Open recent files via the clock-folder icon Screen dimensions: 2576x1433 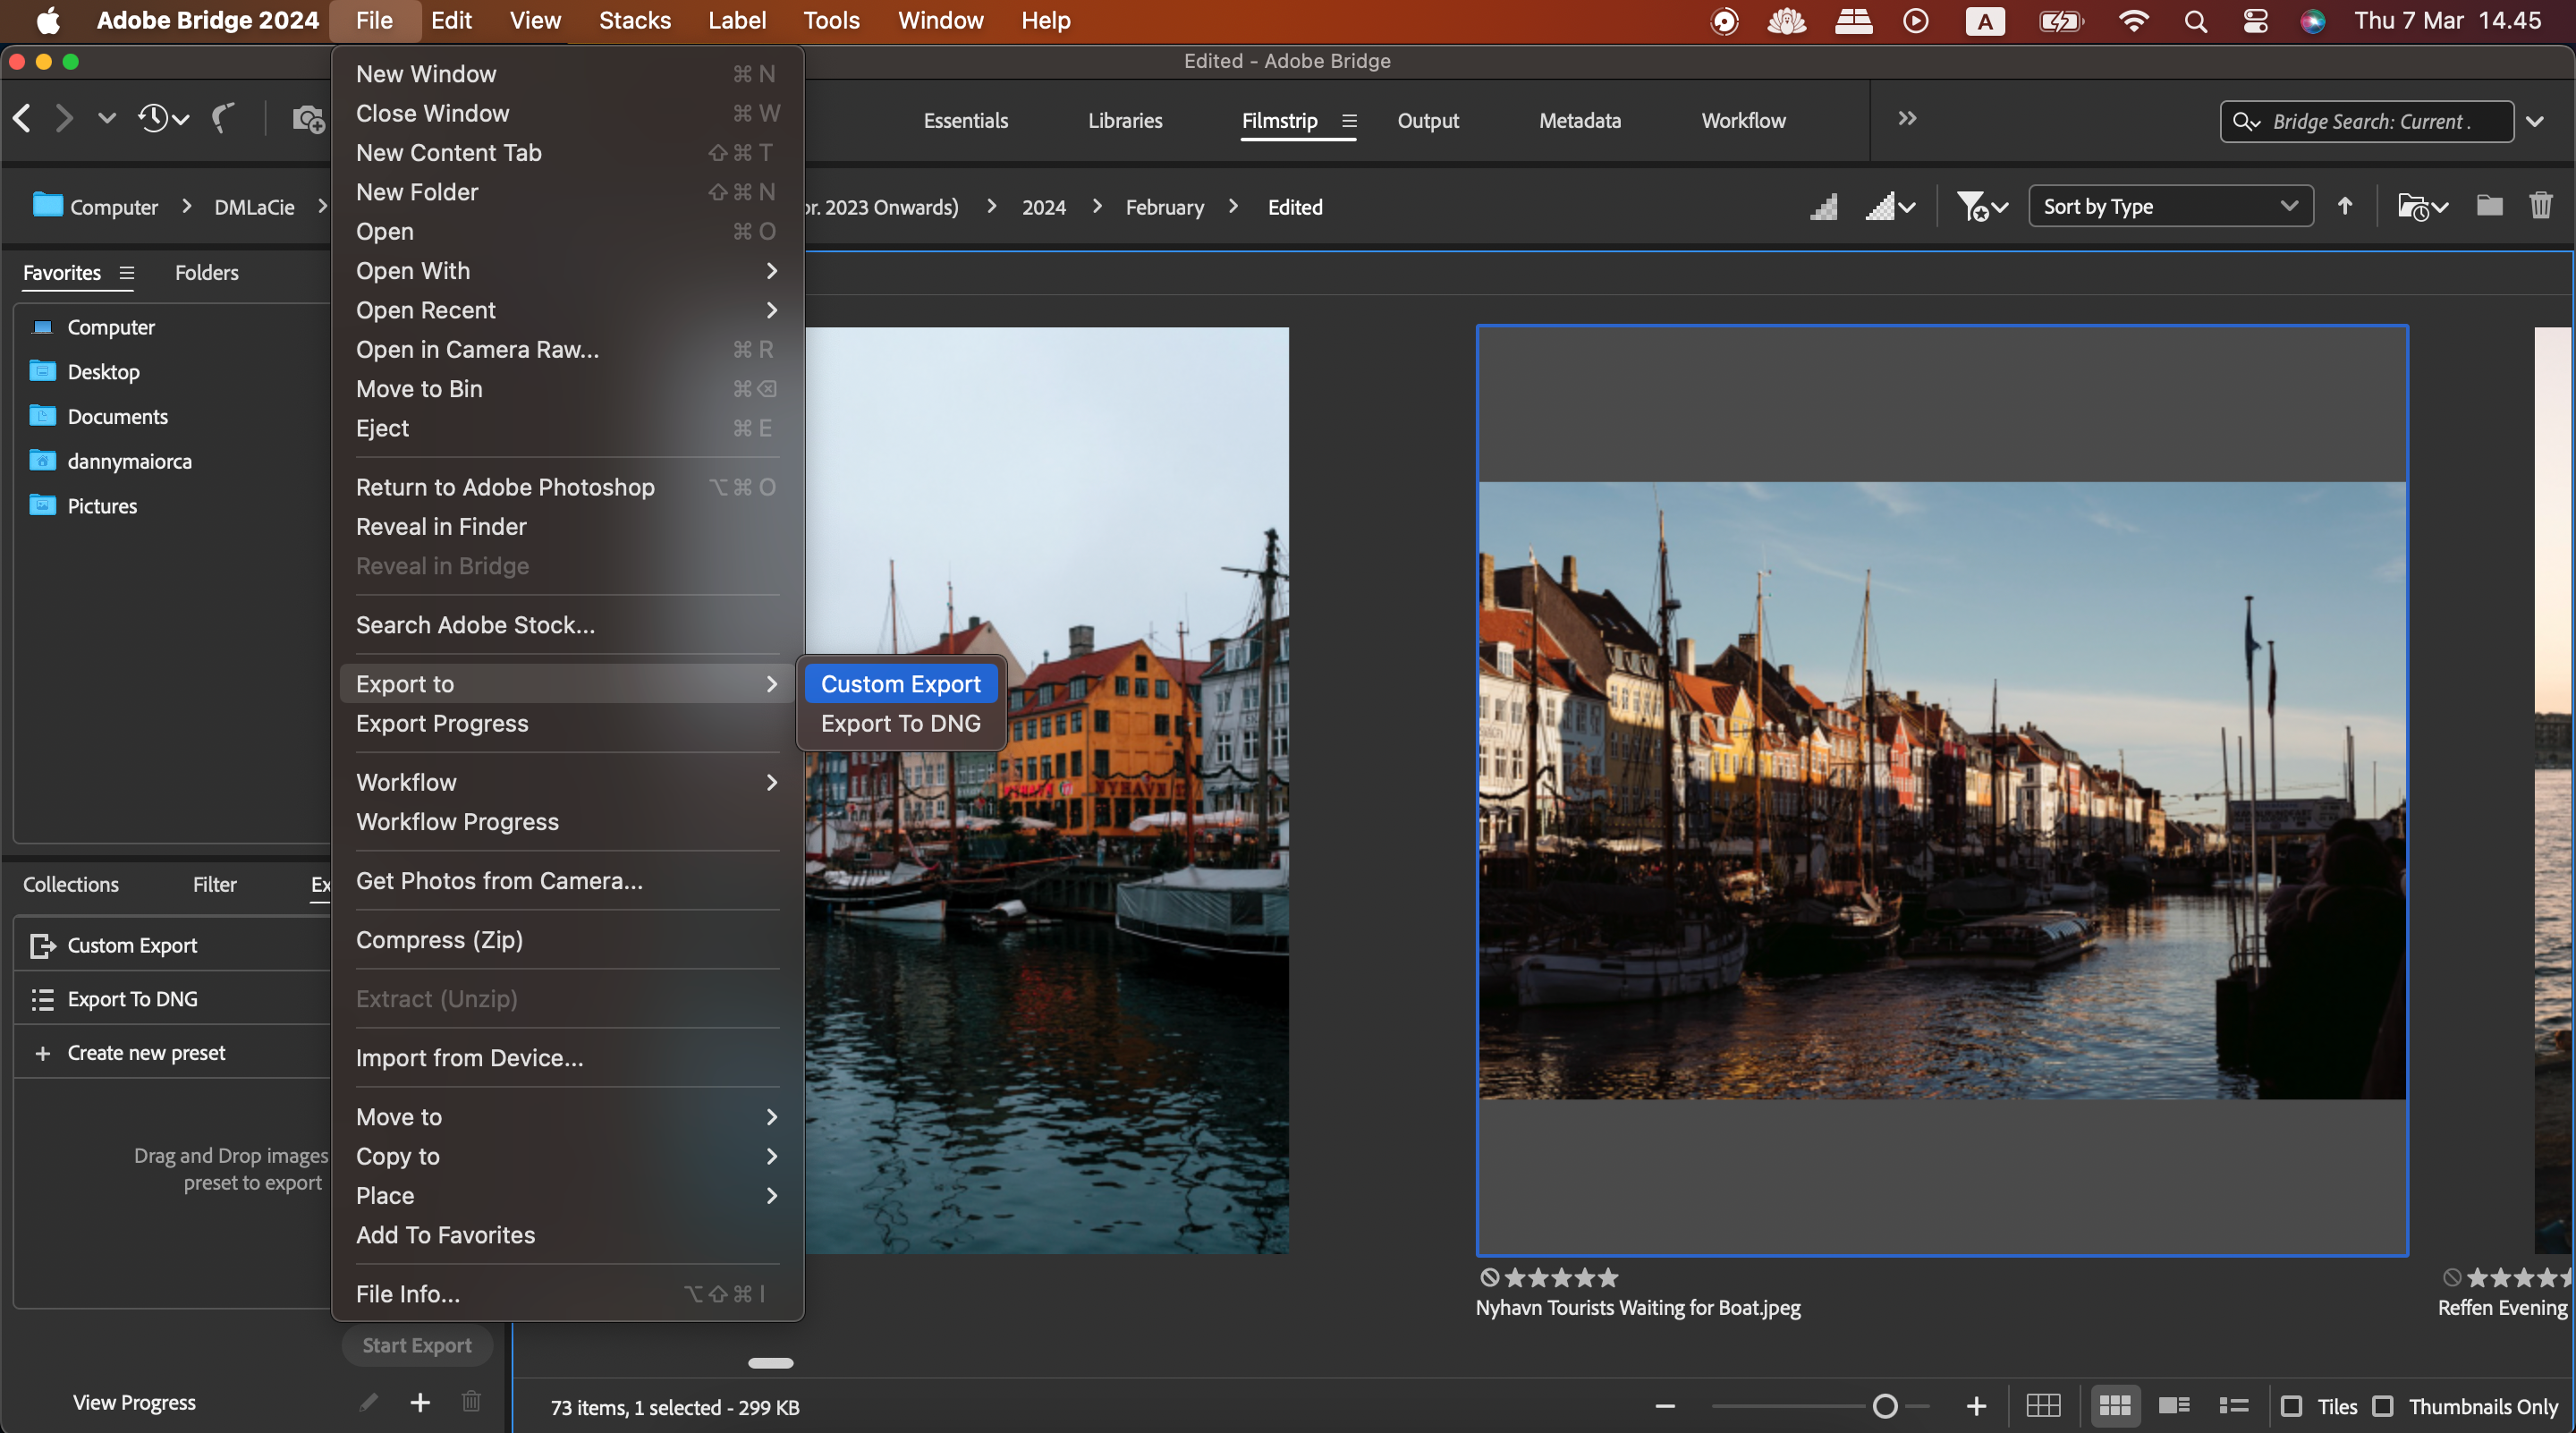2419,207
